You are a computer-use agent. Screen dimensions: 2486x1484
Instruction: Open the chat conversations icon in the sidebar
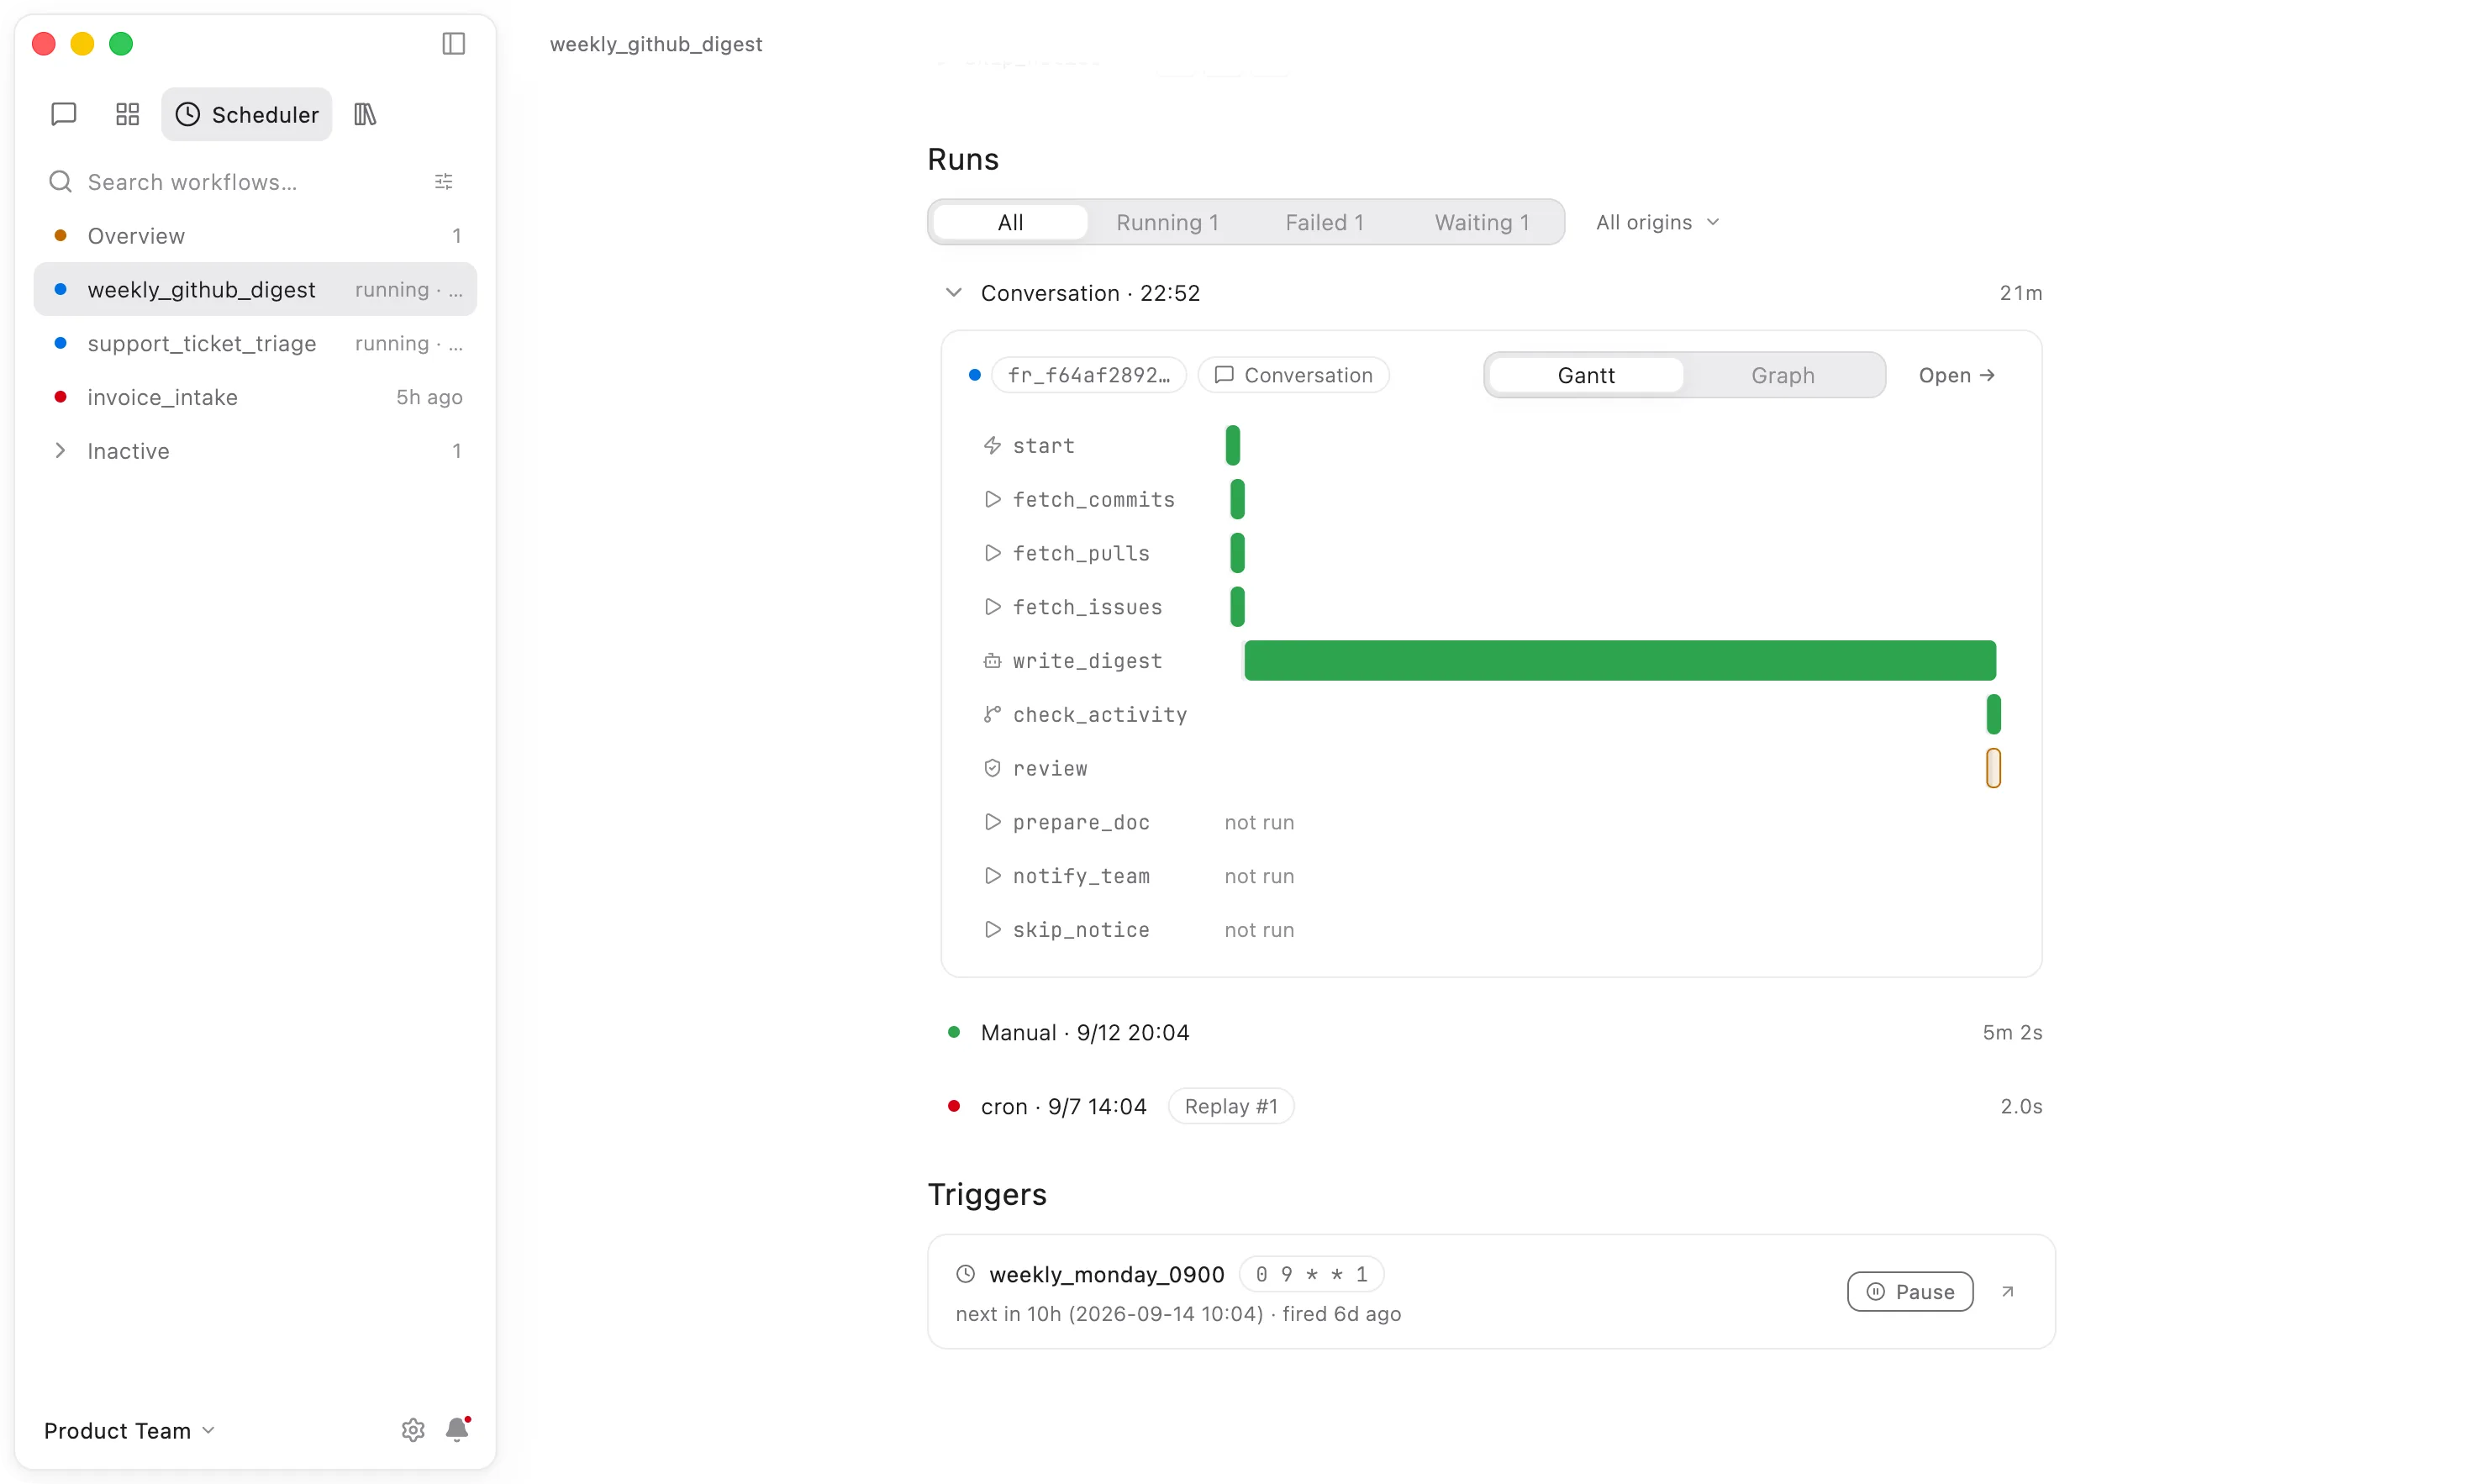[x=63, y=114]
